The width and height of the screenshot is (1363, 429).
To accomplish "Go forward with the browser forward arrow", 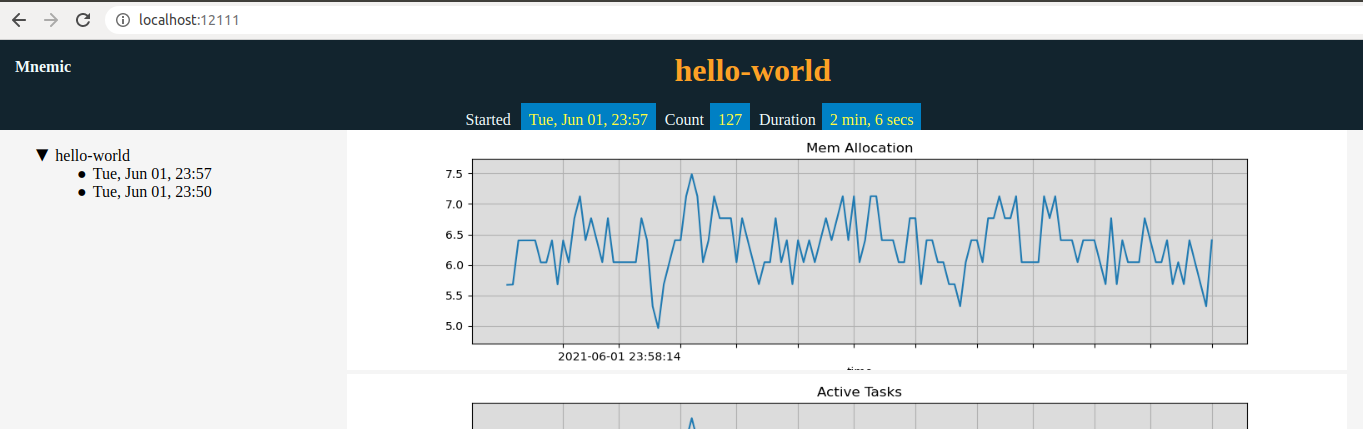I will (51, 19).
